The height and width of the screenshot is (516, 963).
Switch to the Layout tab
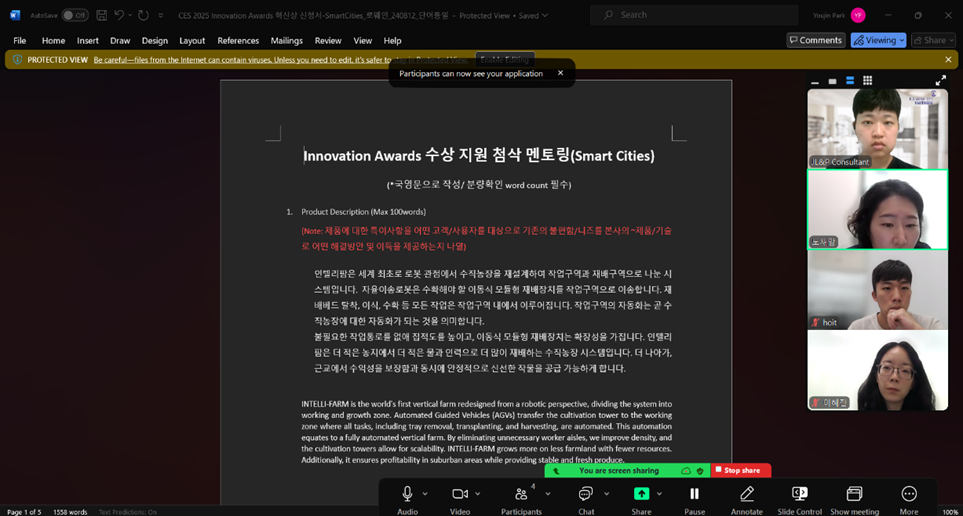pos(192,41)
